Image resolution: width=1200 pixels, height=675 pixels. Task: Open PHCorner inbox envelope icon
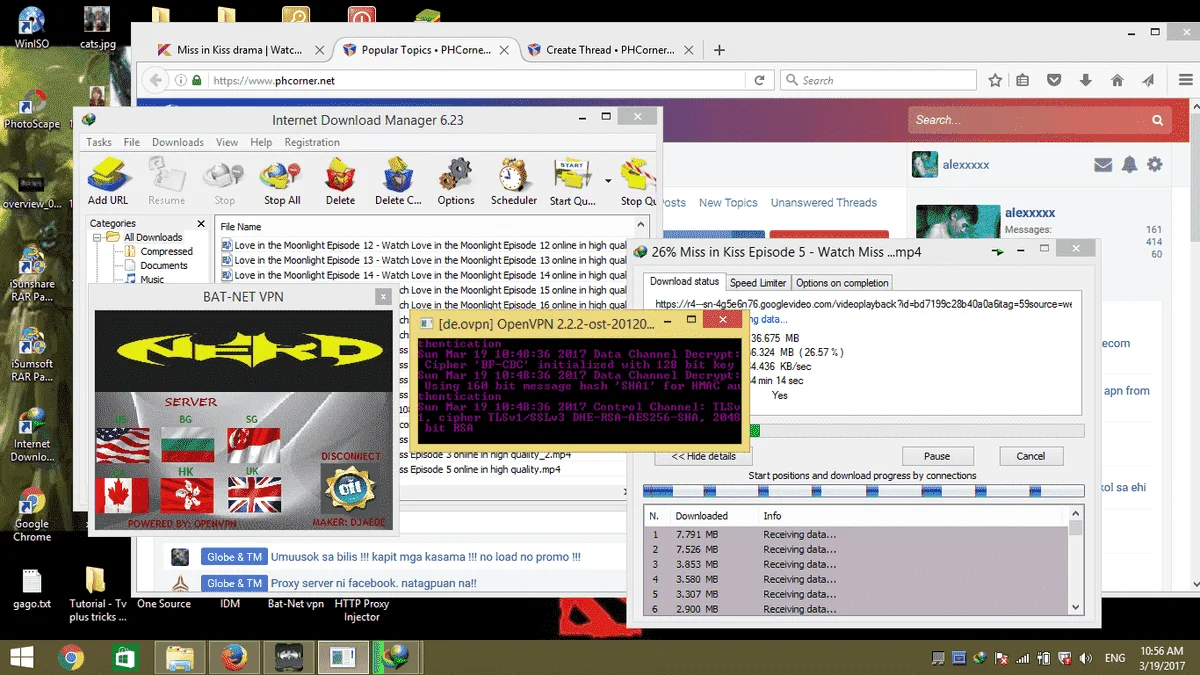click(1103, 164)
